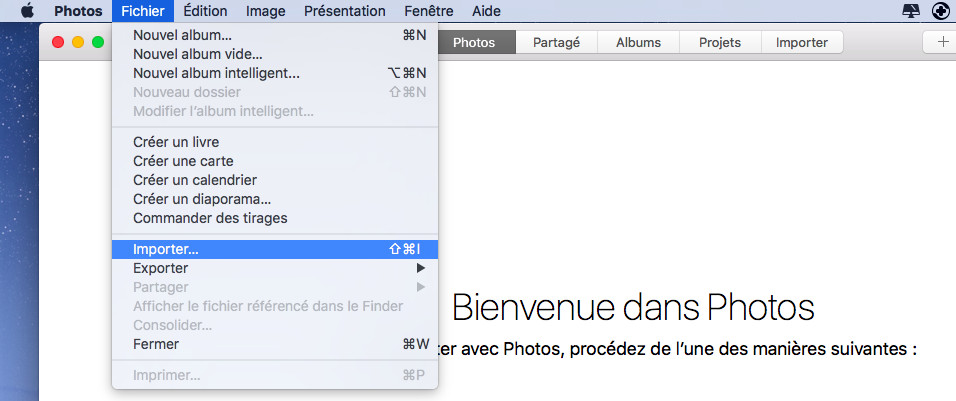Switch to the Importer tab in the toolbar

click(x=802, y=43)
